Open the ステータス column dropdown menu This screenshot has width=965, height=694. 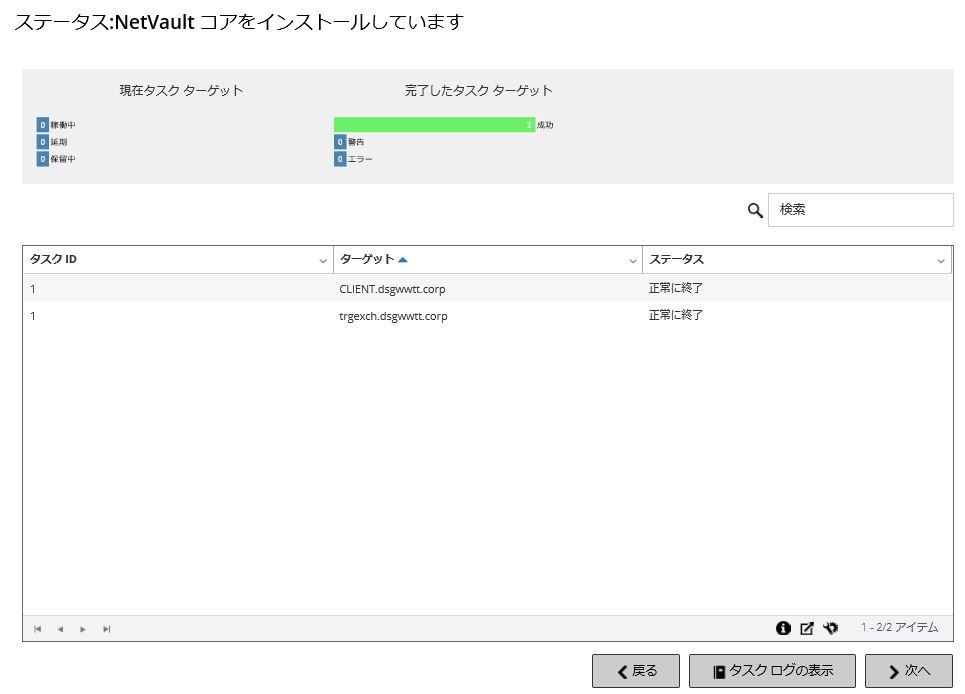941,261
